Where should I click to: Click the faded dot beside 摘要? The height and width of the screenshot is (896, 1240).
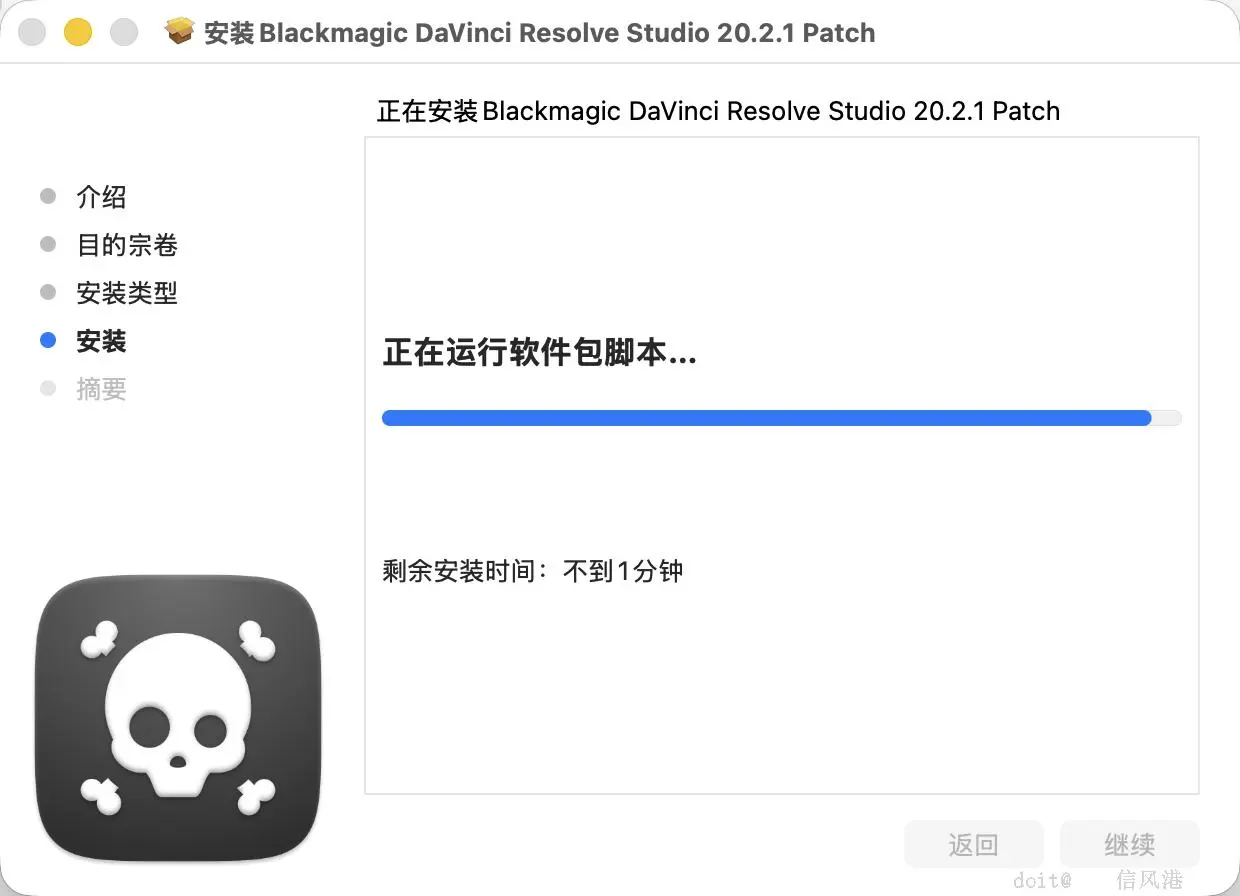(x=47, y=388)
